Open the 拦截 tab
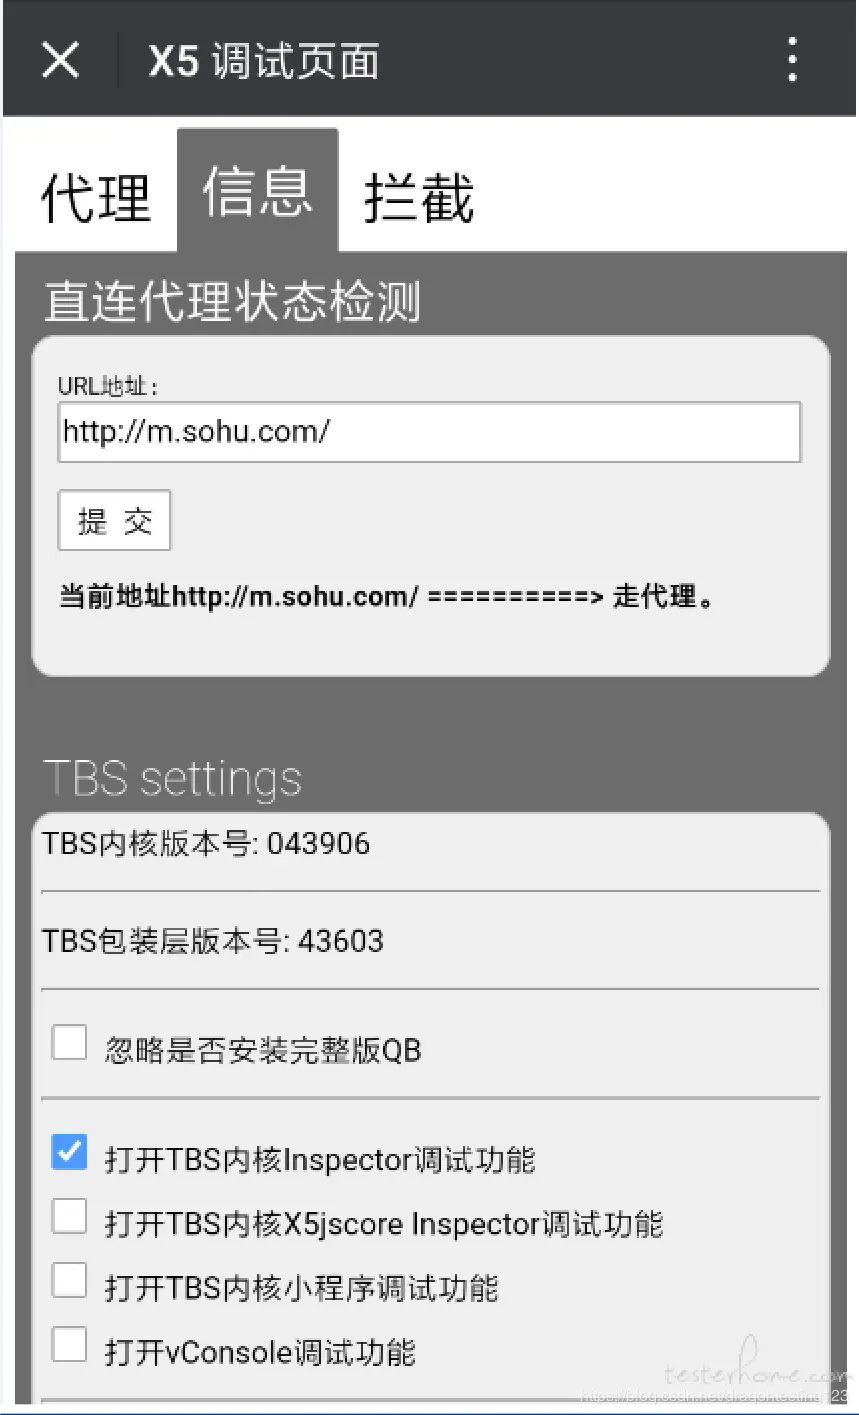Screen dimensions: 859x1415 pyautogui.click(x=419, y=197)
